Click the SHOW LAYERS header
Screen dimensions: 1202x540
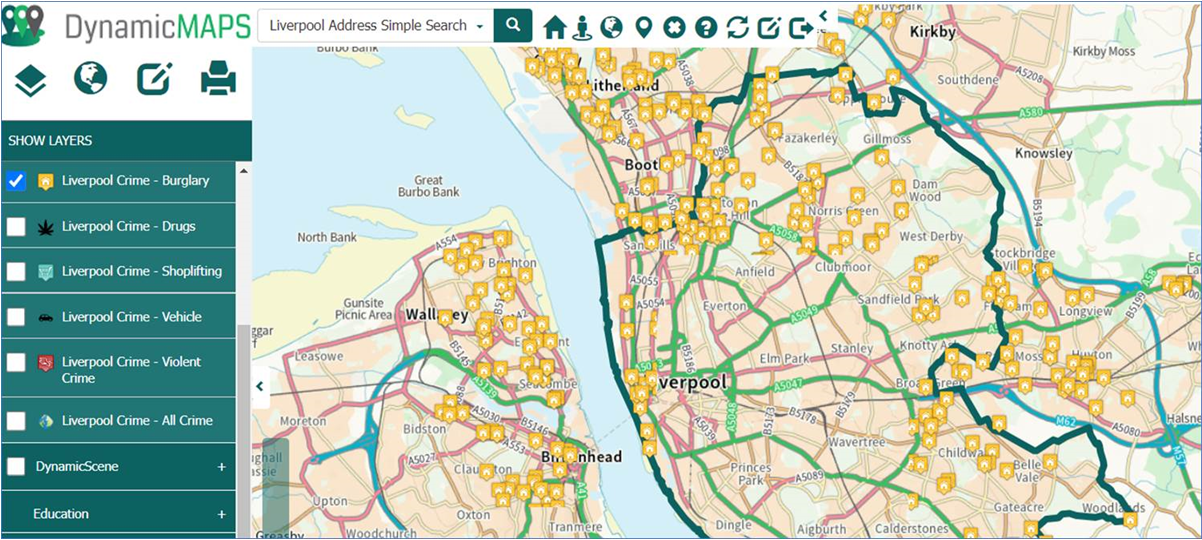126,140
